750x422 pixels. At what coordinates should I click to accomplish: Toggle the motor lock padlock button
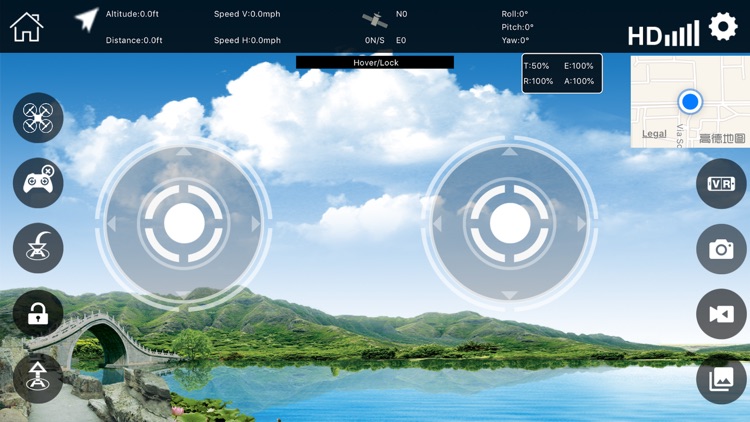[x=38, y=313]
